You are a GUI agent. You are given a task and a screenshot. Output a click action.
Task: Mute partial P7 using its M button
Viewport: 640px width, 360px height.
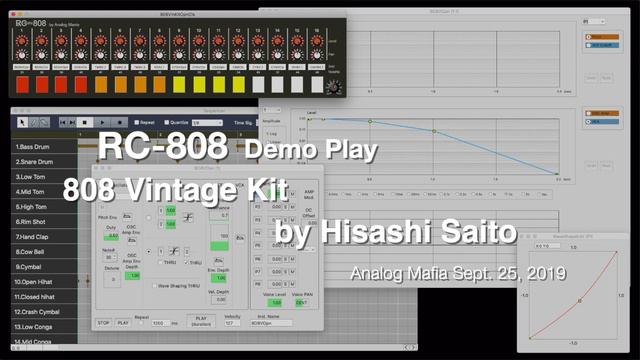coord(292,271)
